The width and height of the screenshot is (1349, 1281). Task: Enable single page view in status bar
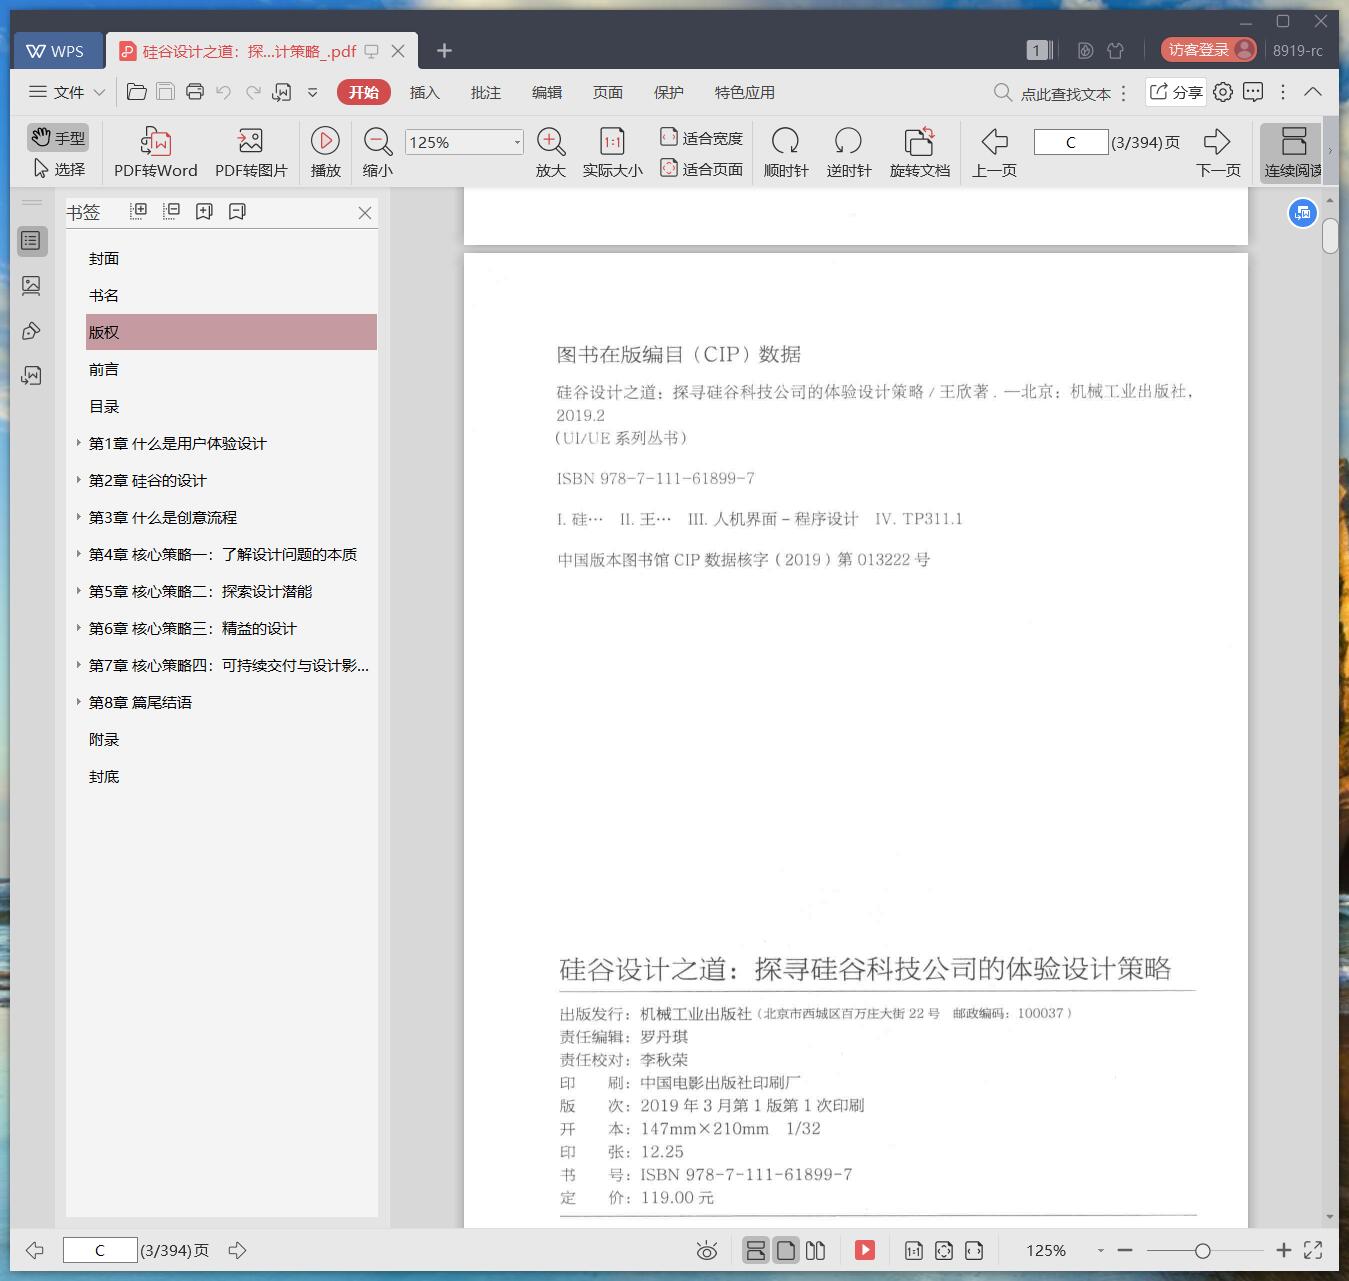[x=786, y=1250]
